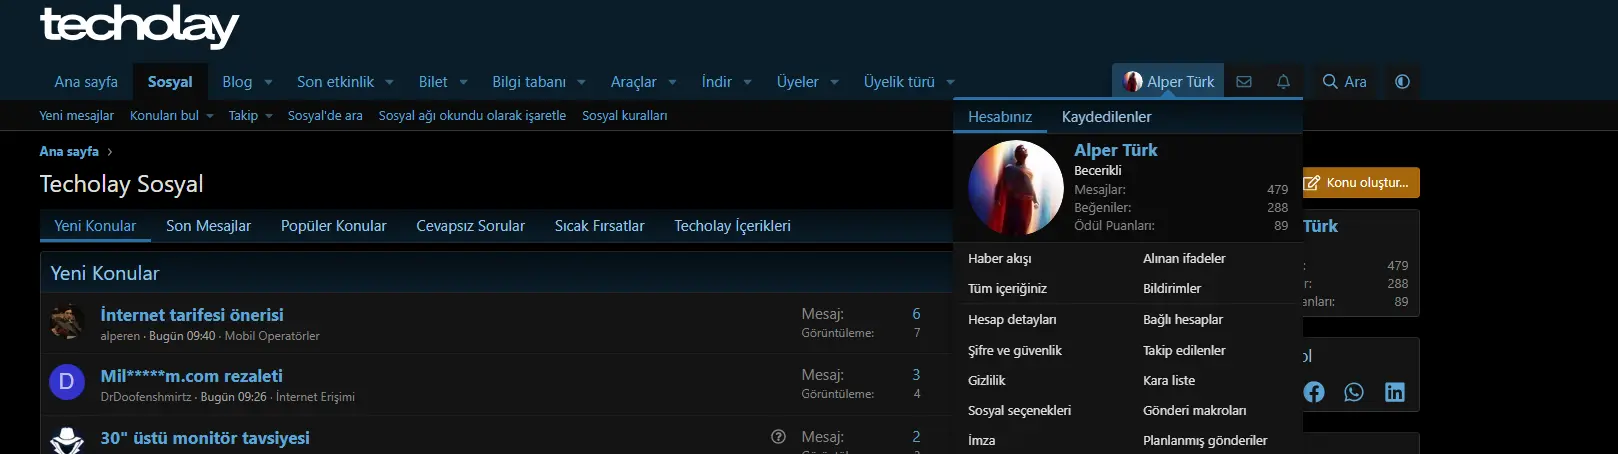Click alperen's avatar beside İnternet tarifesi önerisi
1618x454 pixels.
[x=67, y=321]
